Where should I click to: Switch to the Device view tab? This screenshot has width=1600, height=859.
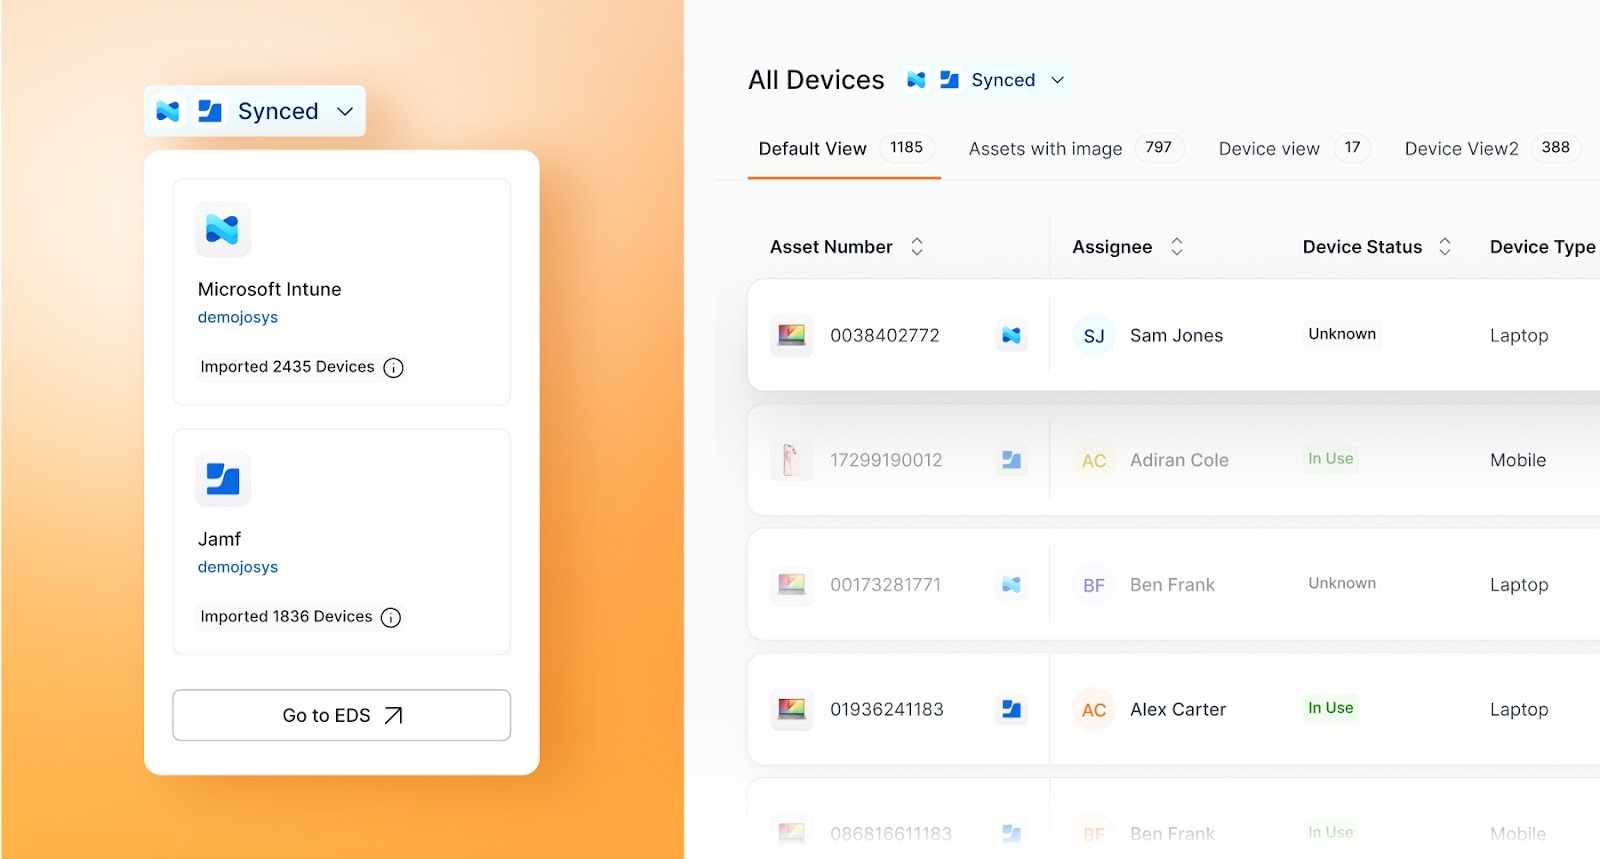(x=1294, y=149)
